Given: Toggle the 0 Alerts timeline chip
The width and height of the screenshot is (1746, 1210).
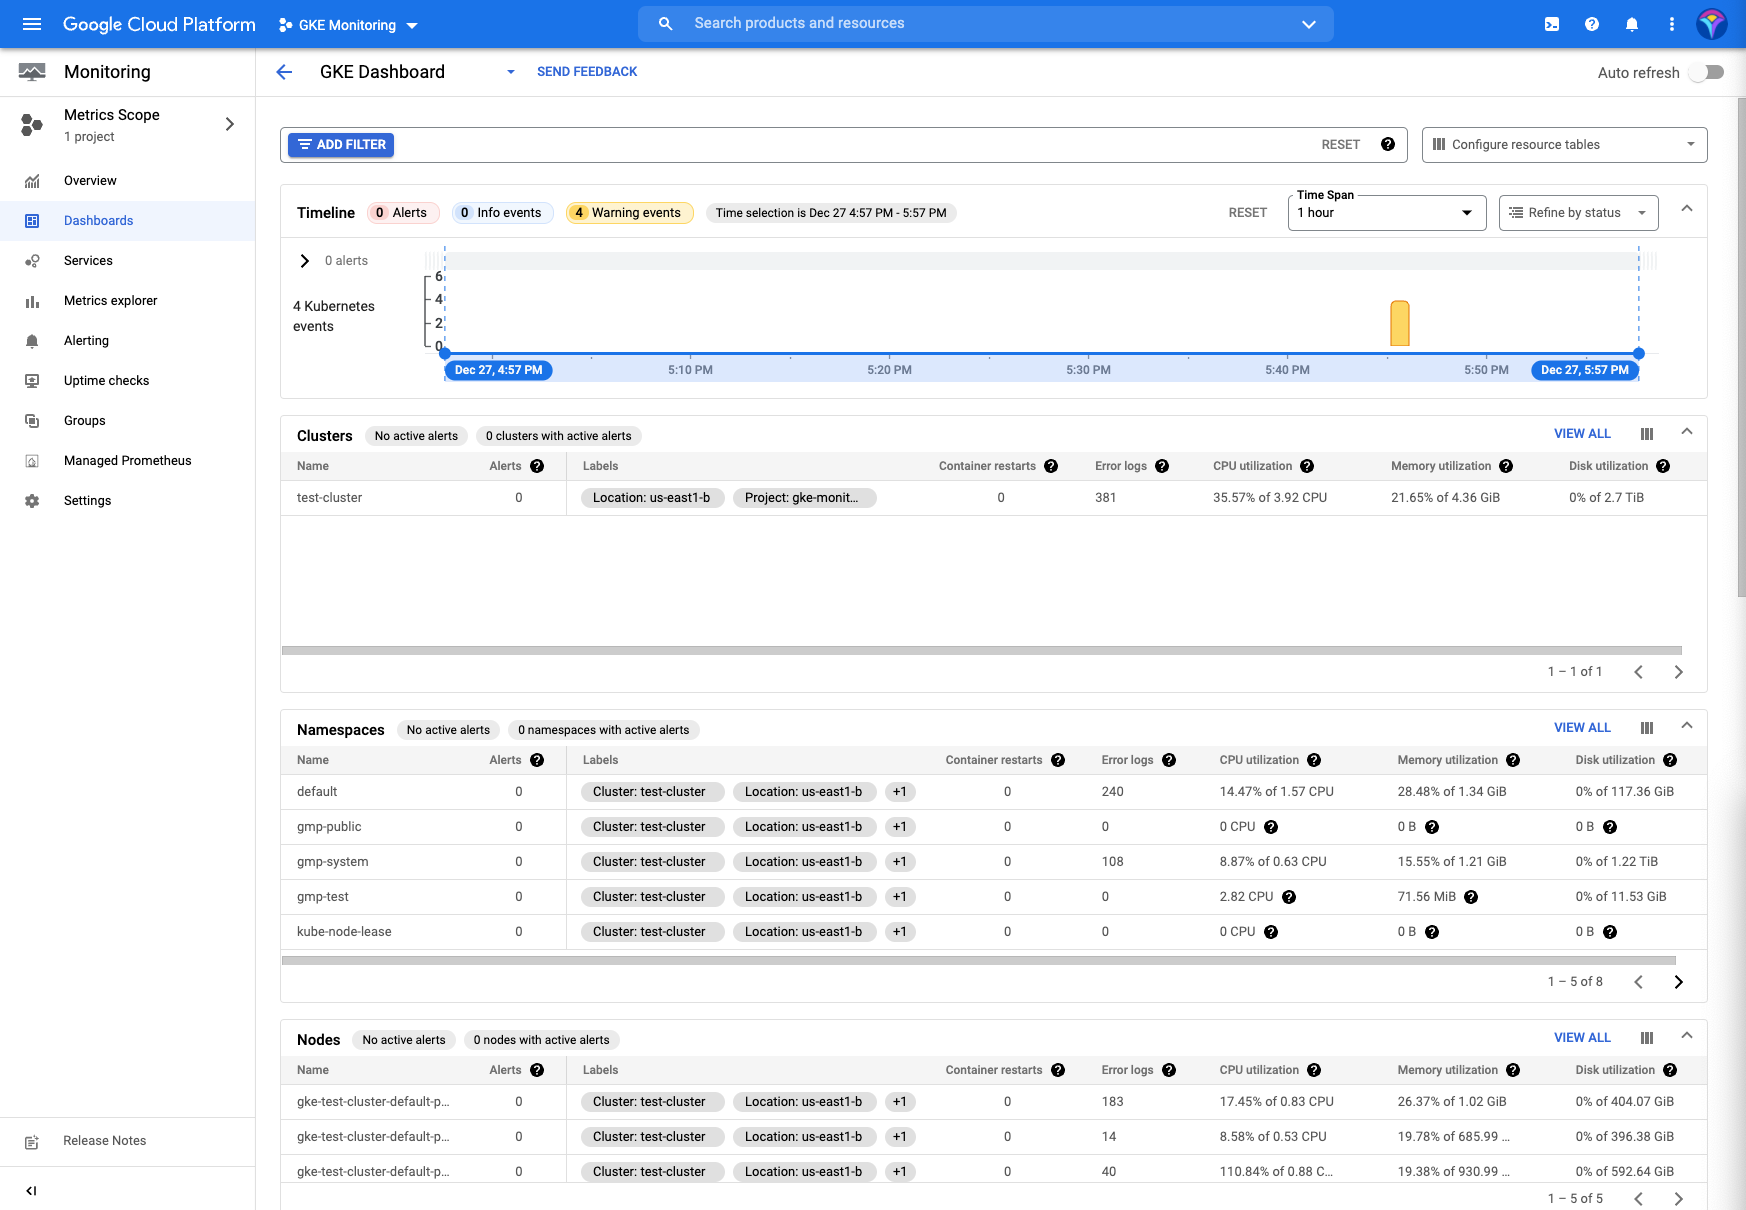Looking at the screenshot, I should point(402,213).
